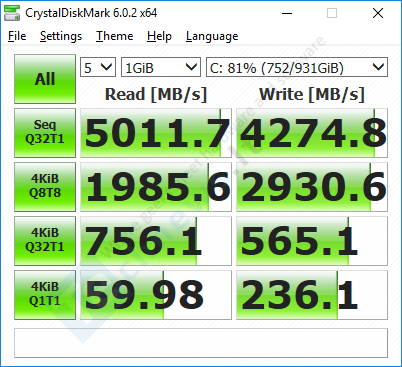This screenshot has height=367, width=402.
Task: Close the CrystalDiskMark window
Action: pyautogui.click(x=378, y=13)
